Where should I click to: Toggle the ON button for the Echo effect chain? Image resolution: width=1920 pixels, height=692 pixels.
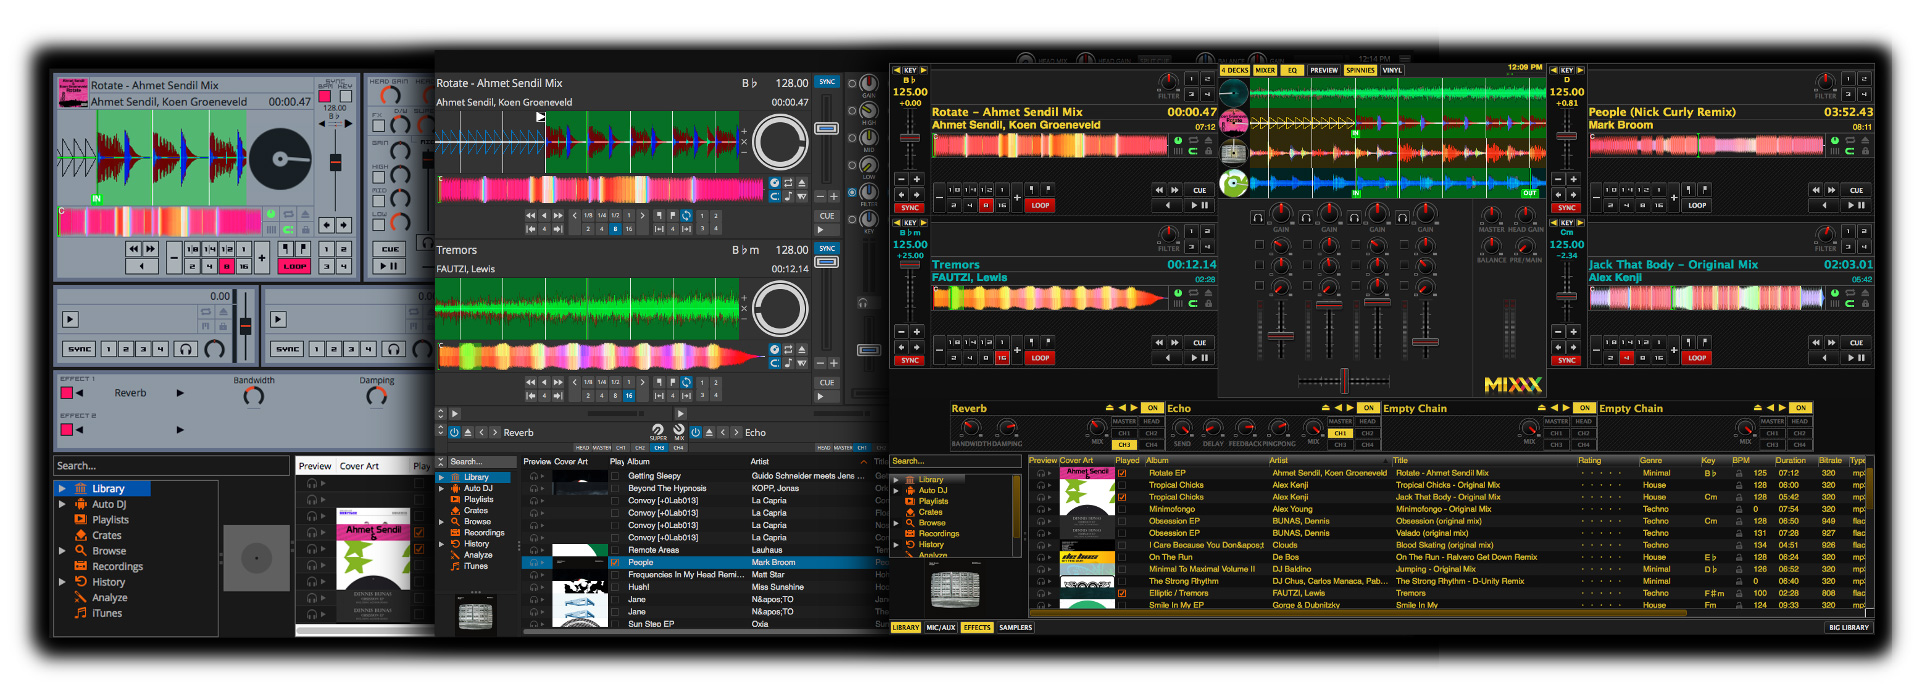[x=1368, y=408]
